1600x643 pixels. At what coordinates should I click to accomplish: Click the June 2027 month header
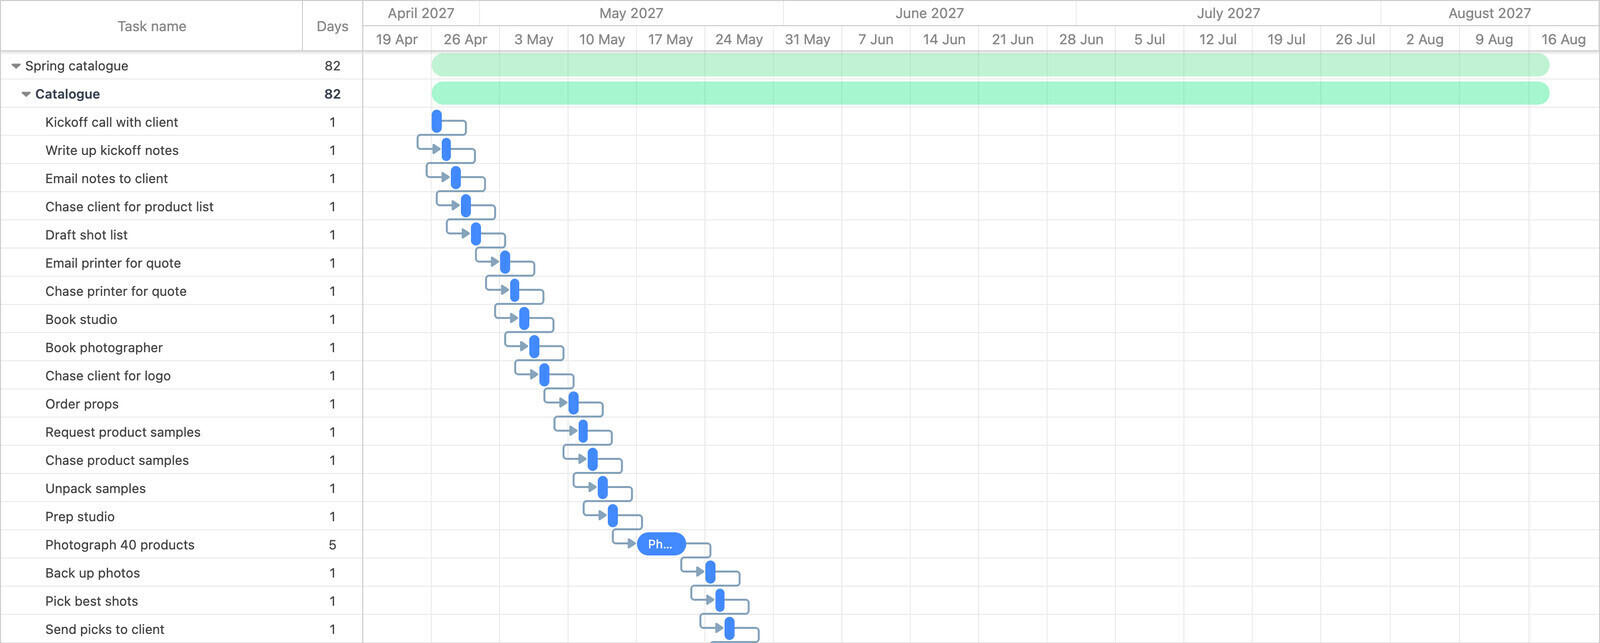tap(930, 13)
